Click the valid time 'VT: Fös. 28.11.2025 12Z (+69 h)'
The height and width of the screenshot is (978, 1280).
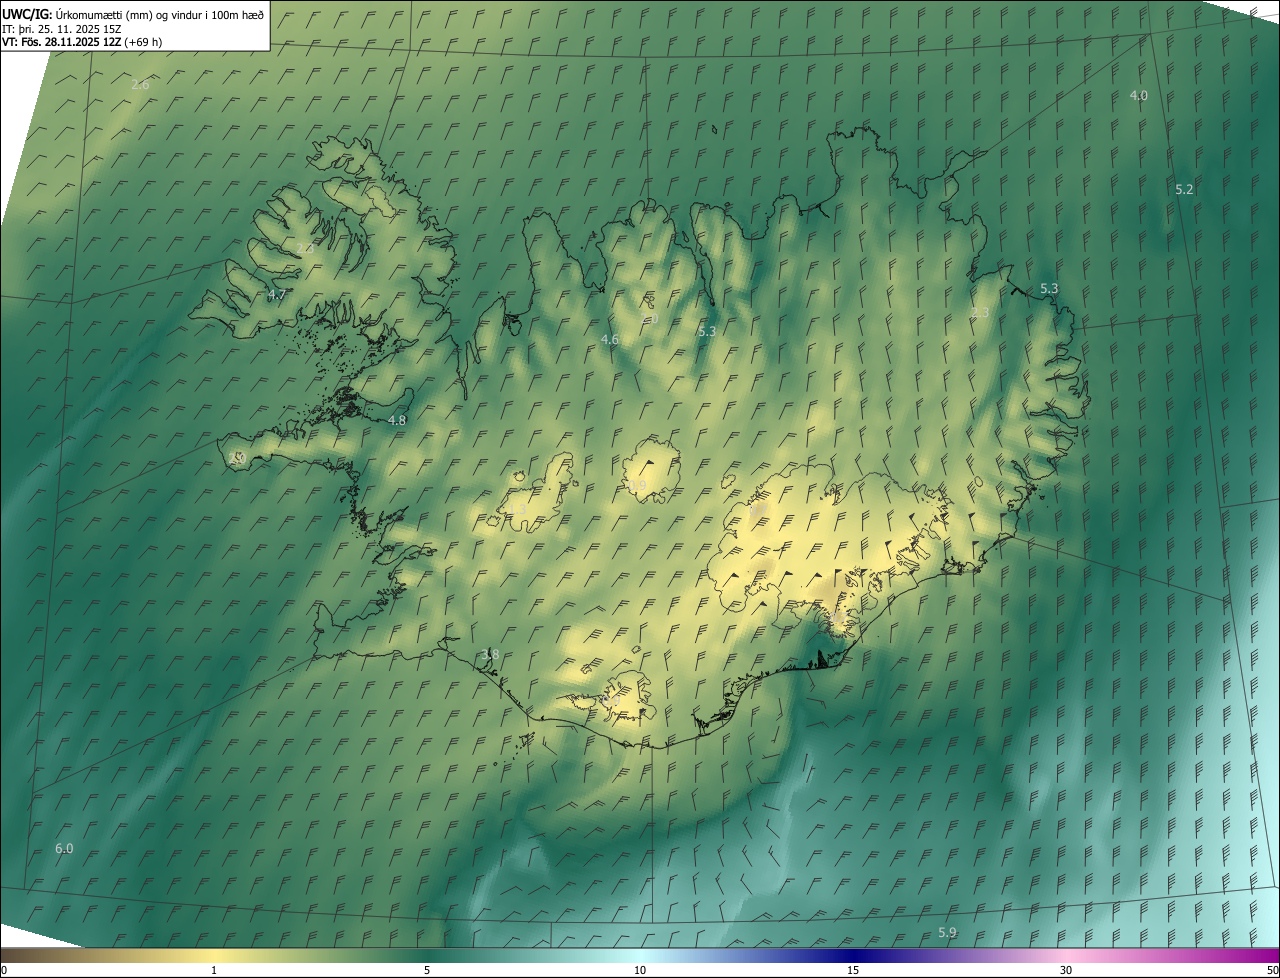[x=82, y=42]
